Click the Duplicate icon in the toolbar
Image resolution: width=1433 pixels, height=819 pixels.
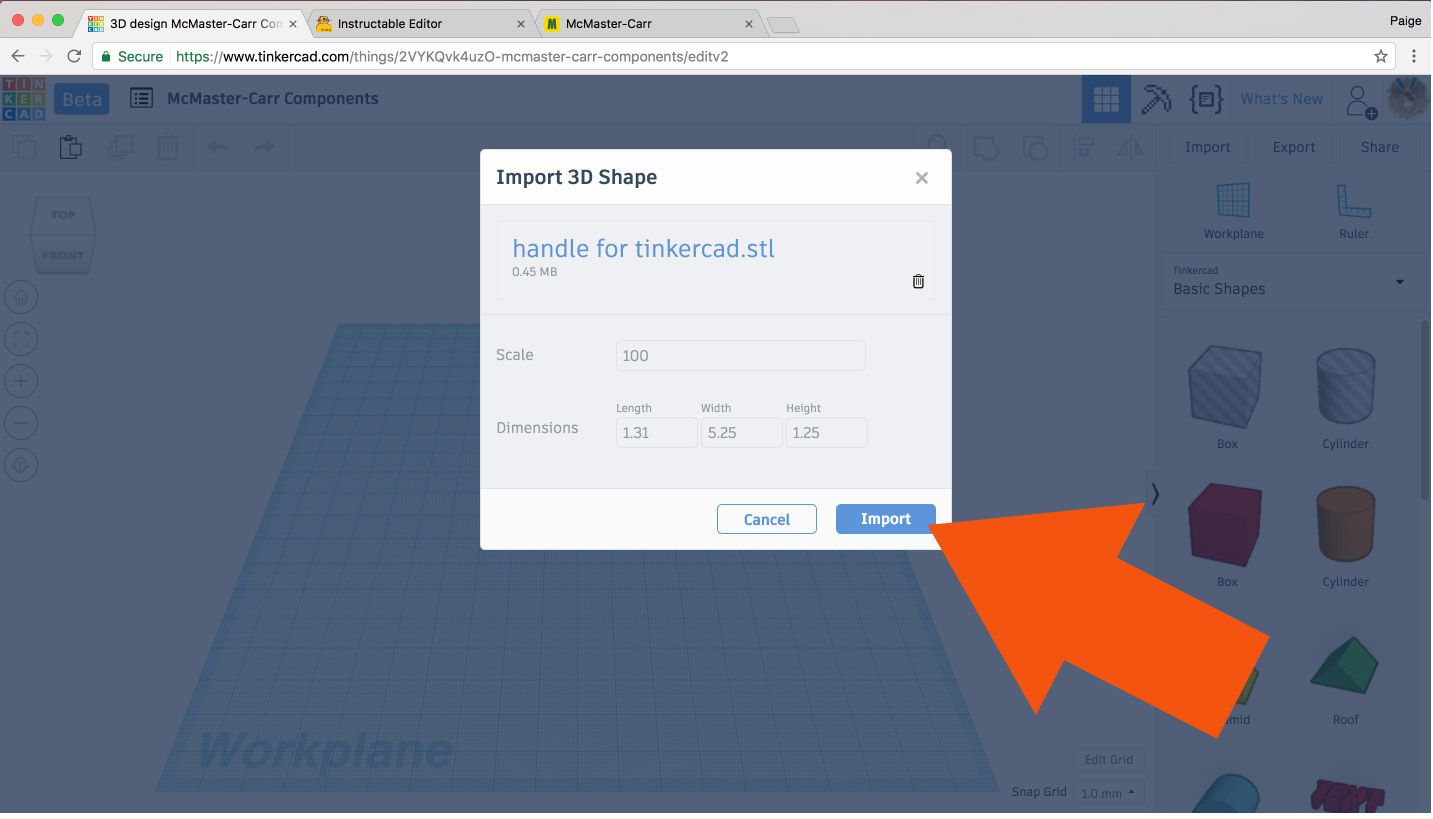tap(120, 147)
